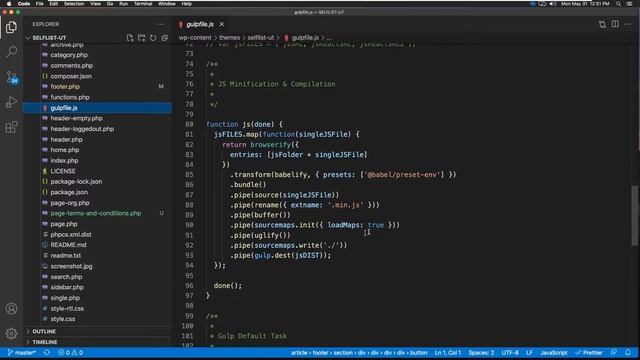Screen dimensions: 640x360
Task: Open style.css in explorer
Action: 63,319
